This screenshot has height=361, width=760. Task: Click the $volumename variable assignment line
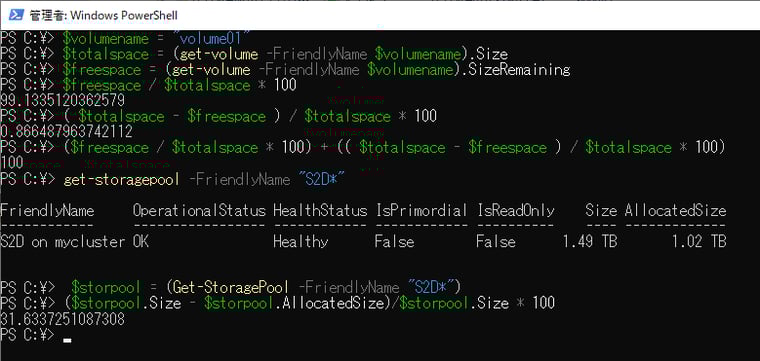coord(125,38)
